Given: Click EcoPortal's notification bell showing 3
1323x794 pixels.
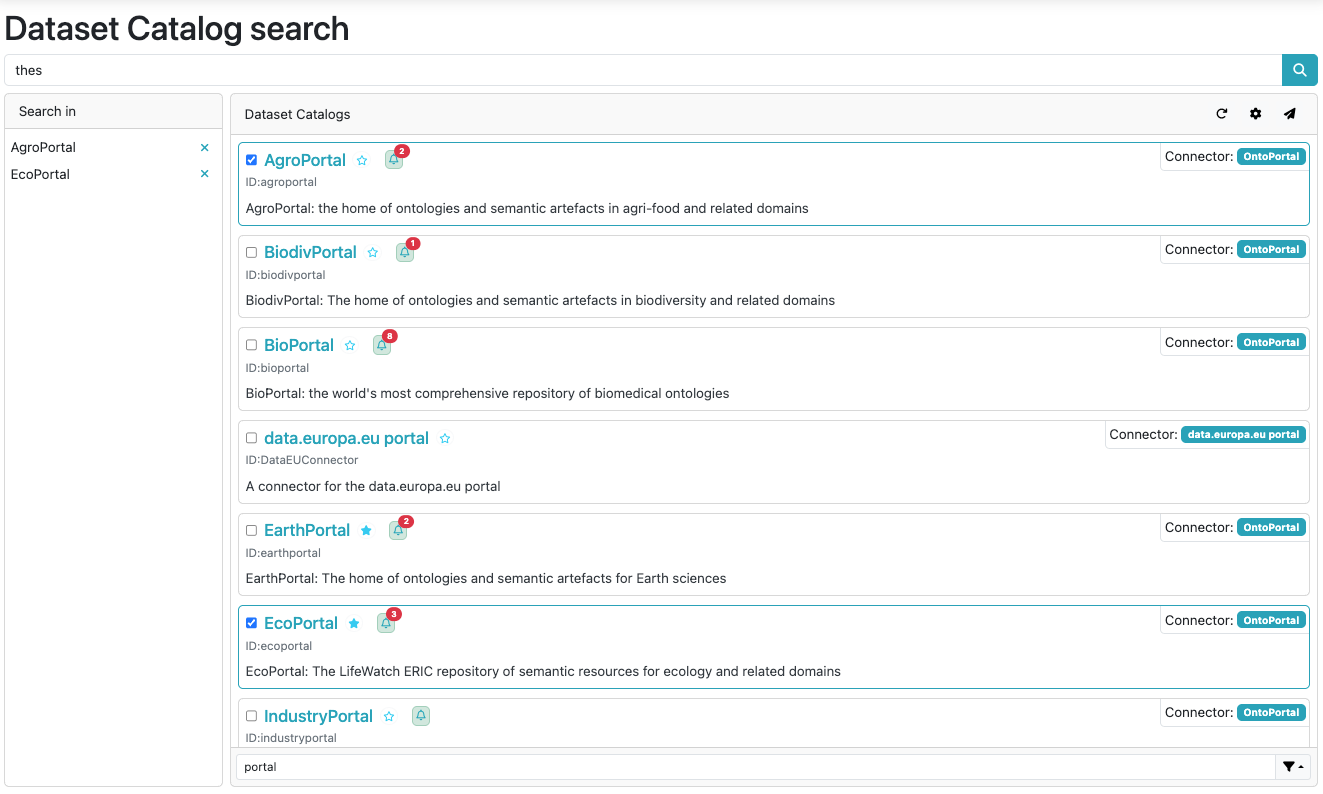Looking at the screenshot, I should [x=386, y=623].
